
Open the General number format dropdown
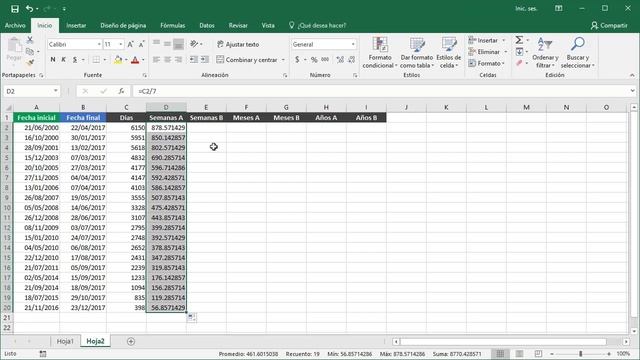(353, 44)
